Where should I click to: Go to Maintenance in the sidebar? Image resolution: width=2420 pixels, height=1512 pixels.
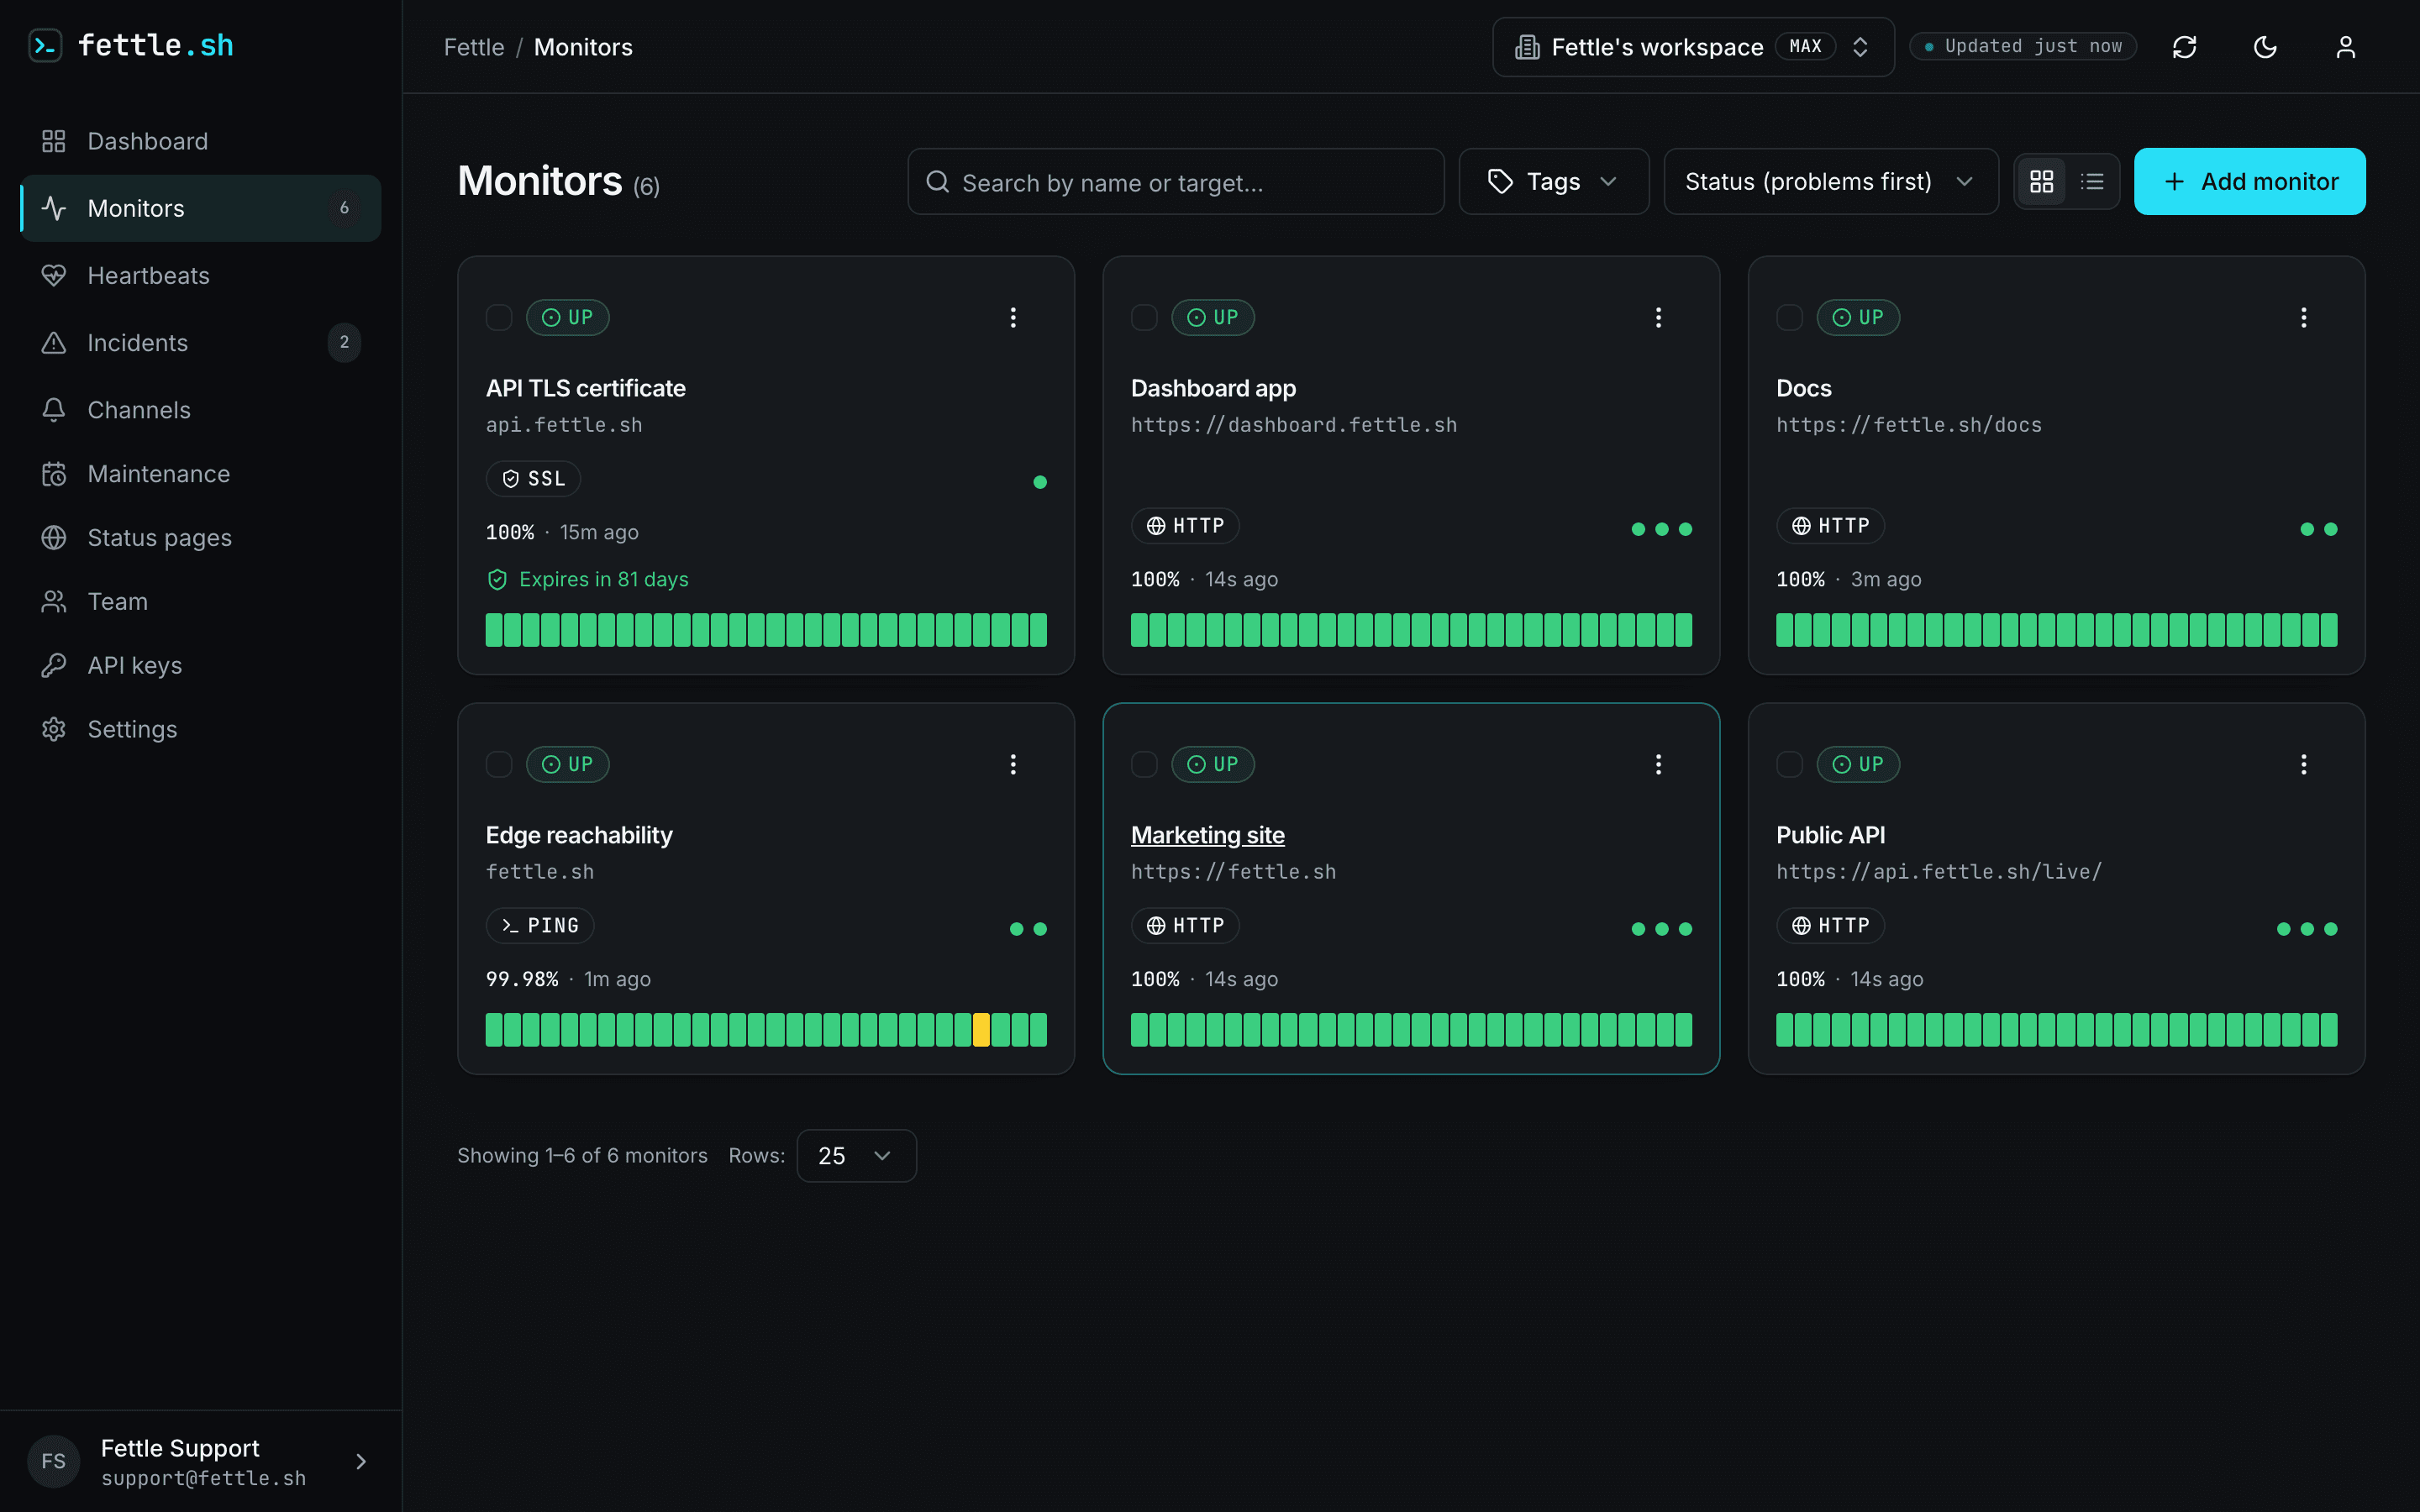click(x=201, y=474)
